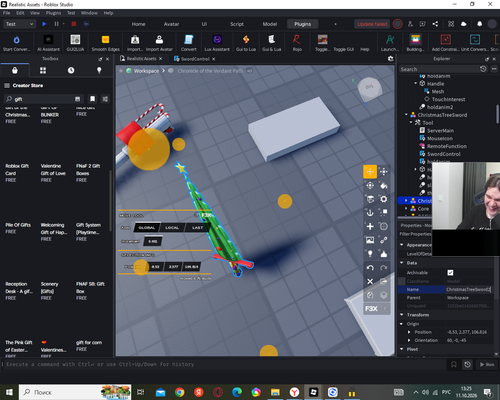
Task: Expand the Core model in Explorer
Action: pyautogui.click(x=406, y=209)
